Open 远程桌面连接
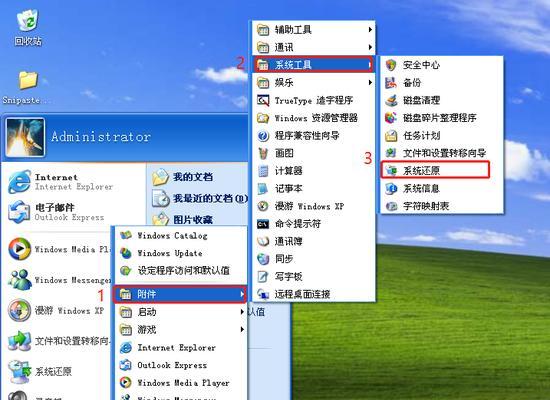Screen dimensions: 550x400 point(314,294)
